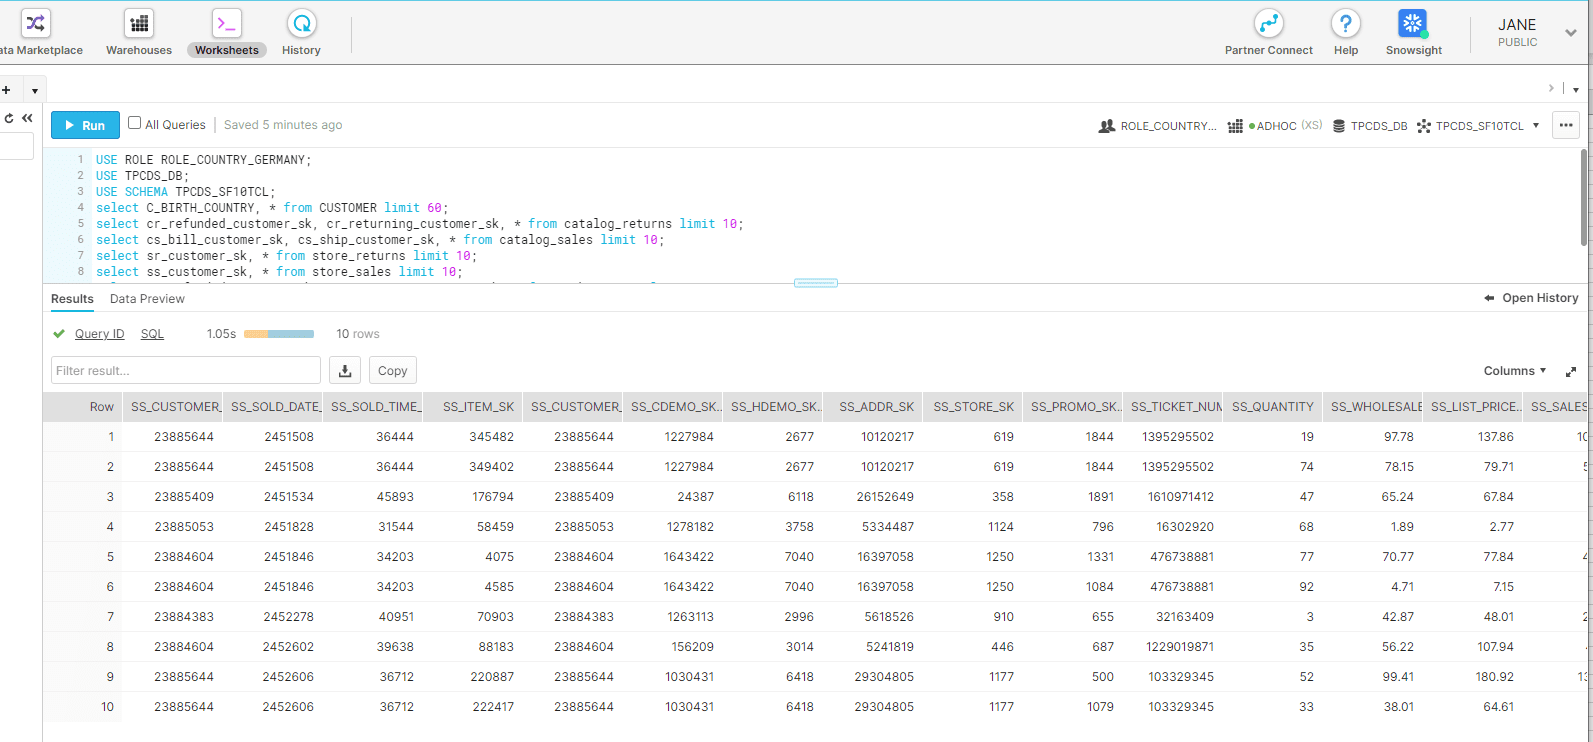Image resolution: width=1593 pixels, height=742 pixels.
Task: Sort by SS_ITEM_SK column header
Action: 472,407
